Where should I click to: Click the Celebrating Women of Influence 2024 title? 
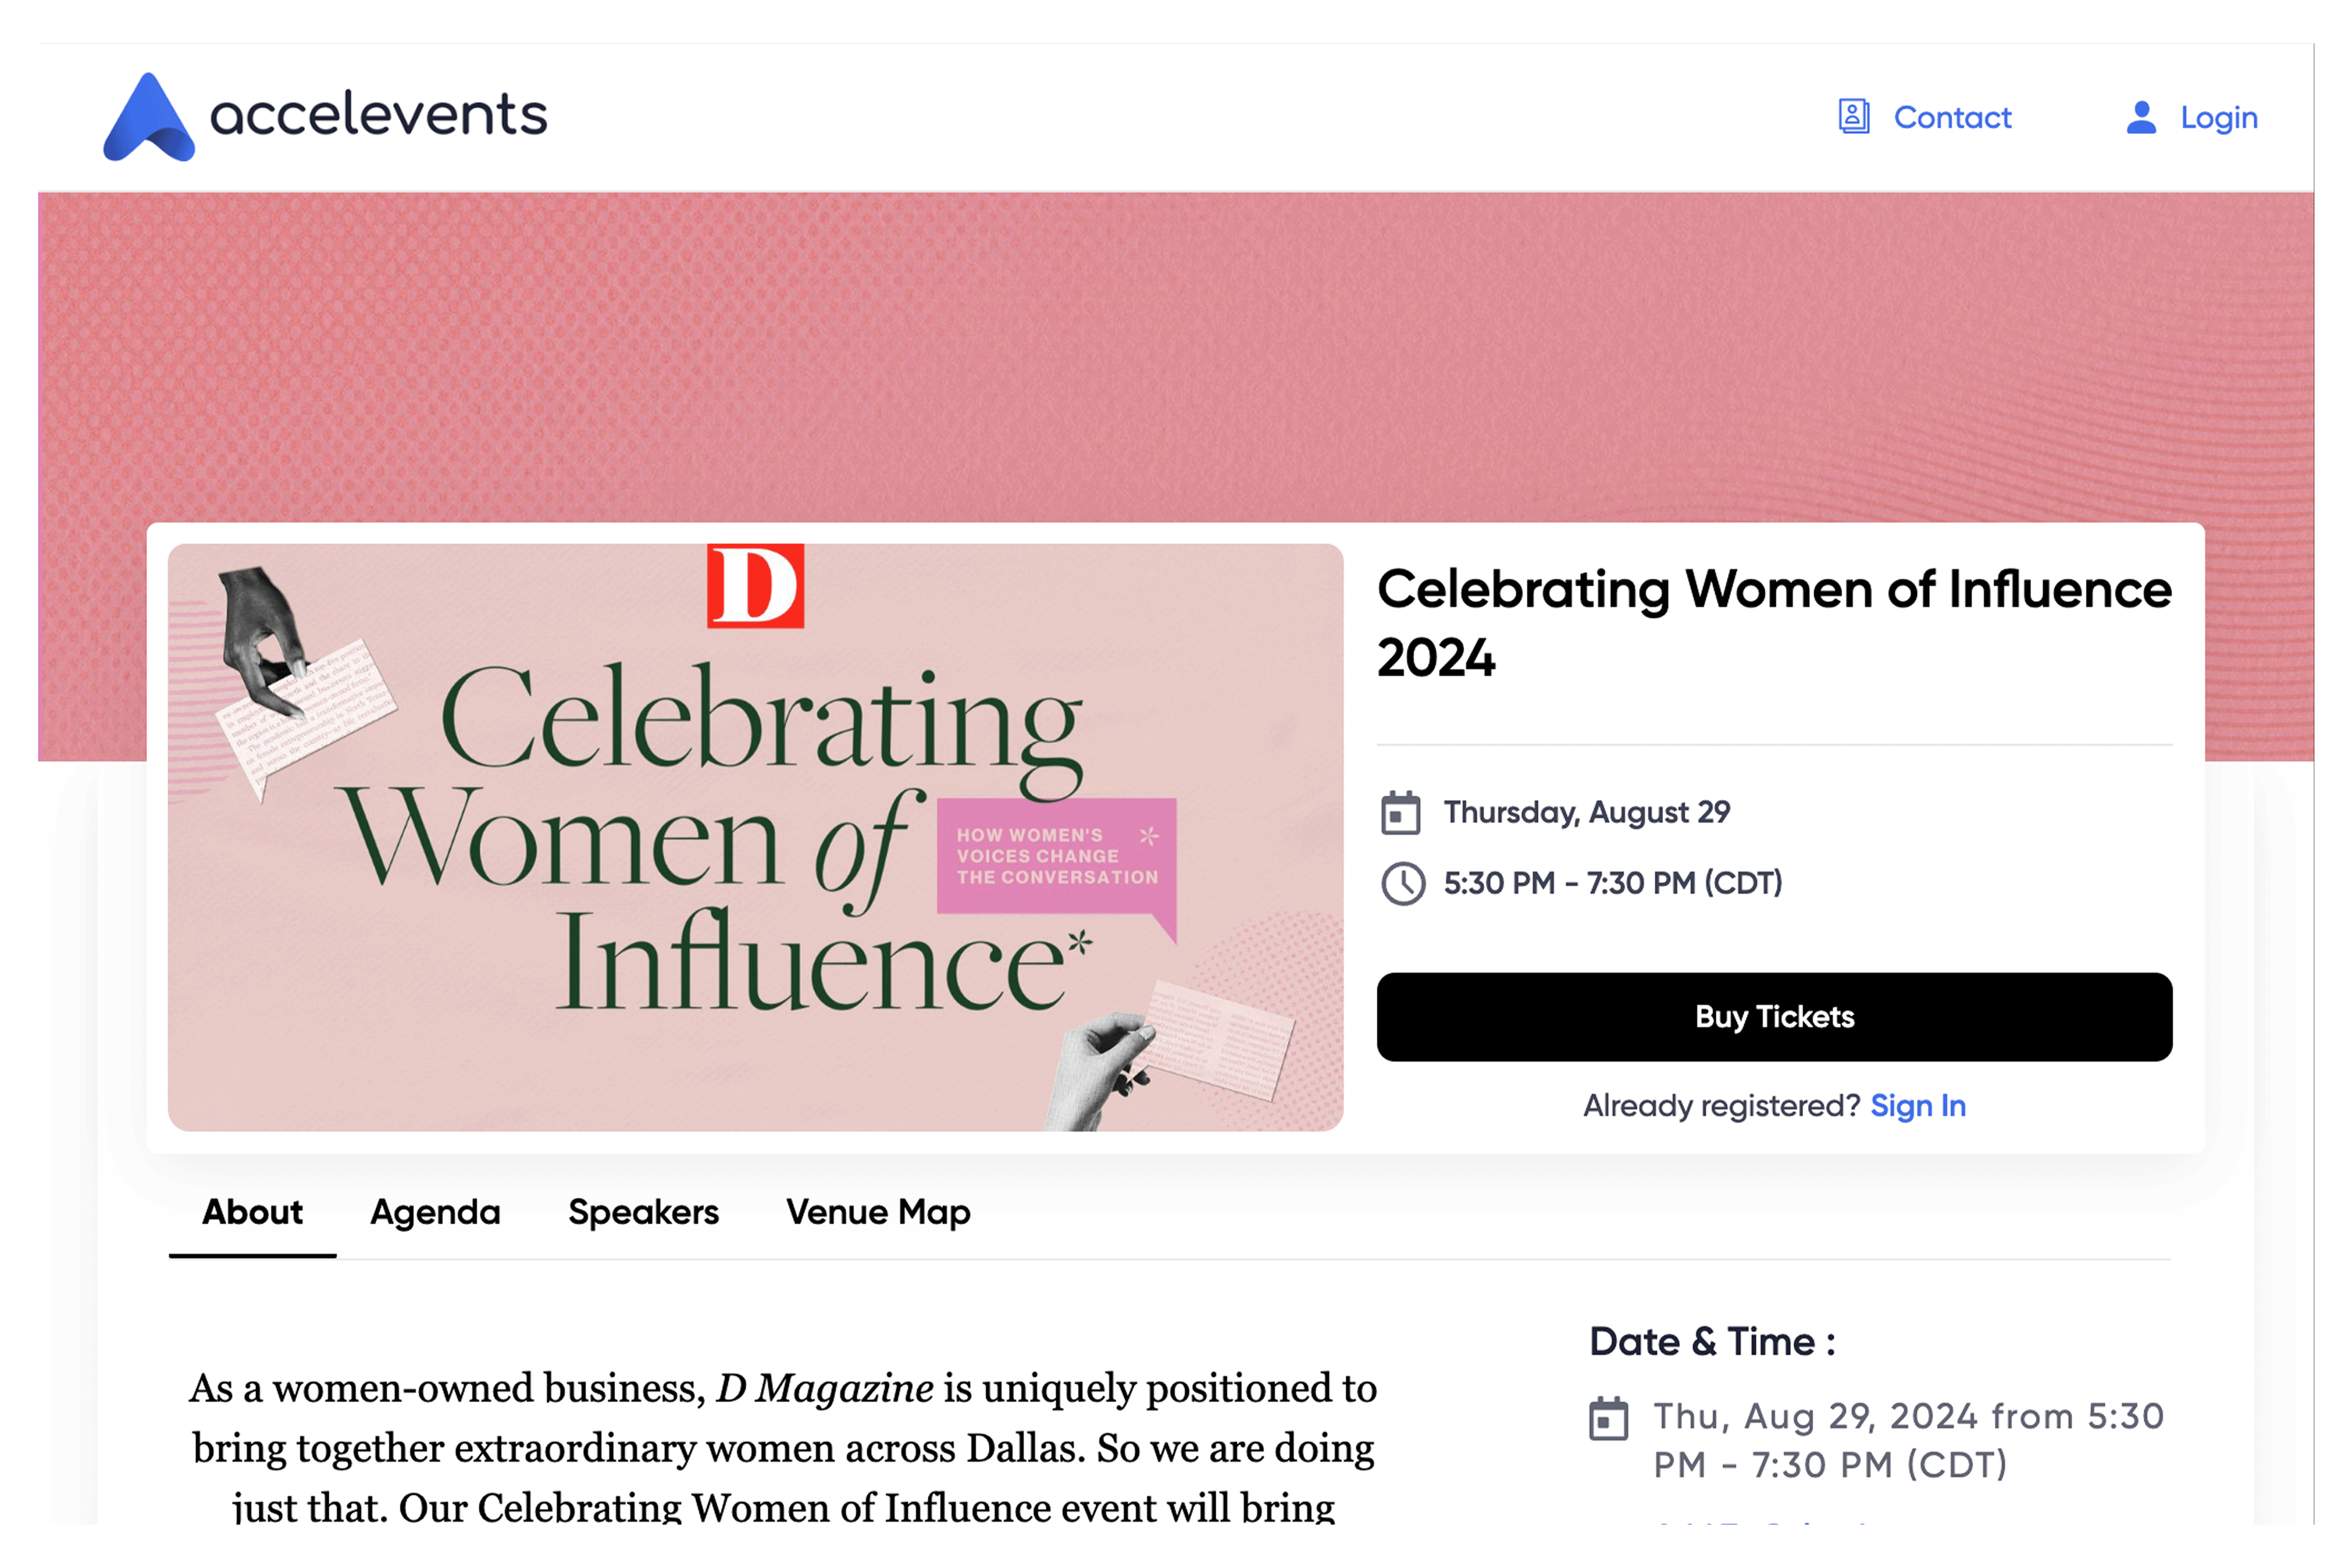click(x=1774, y=623)
